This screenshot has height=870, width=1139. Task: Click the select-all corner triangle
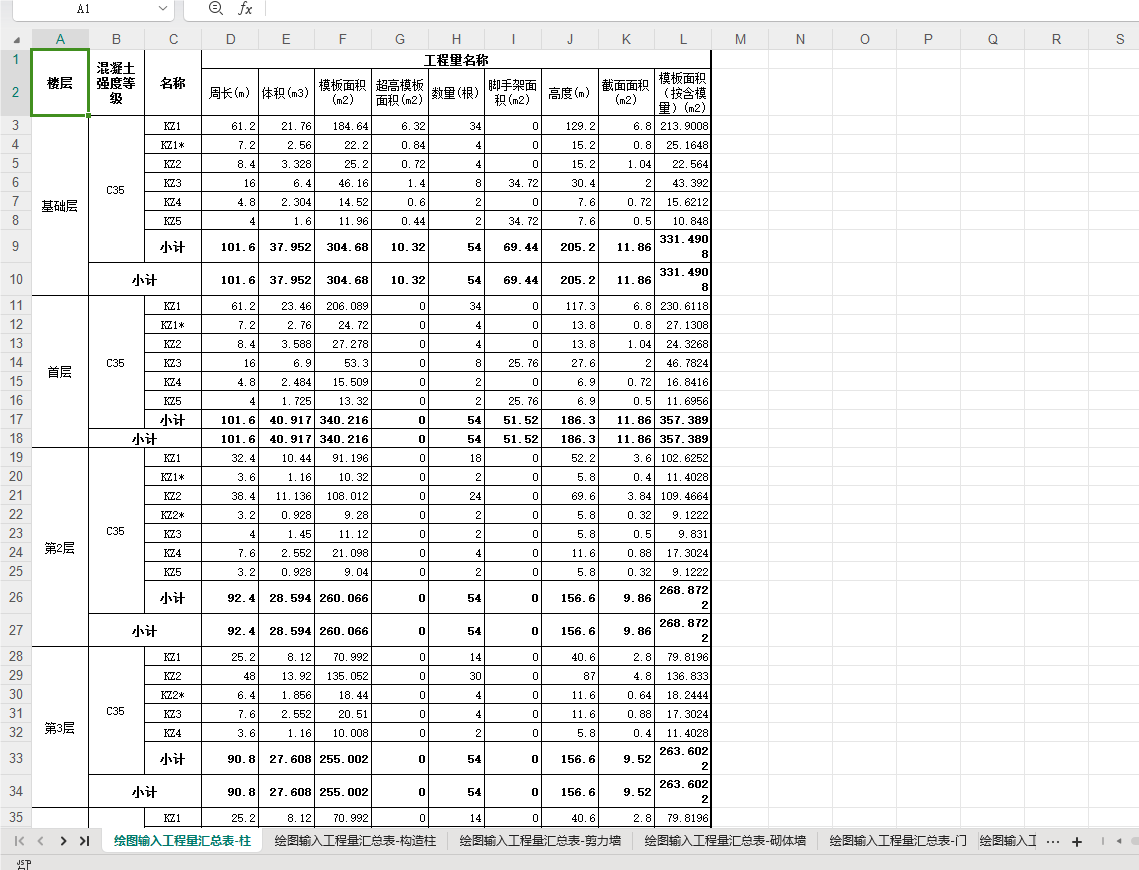point(16,40)
